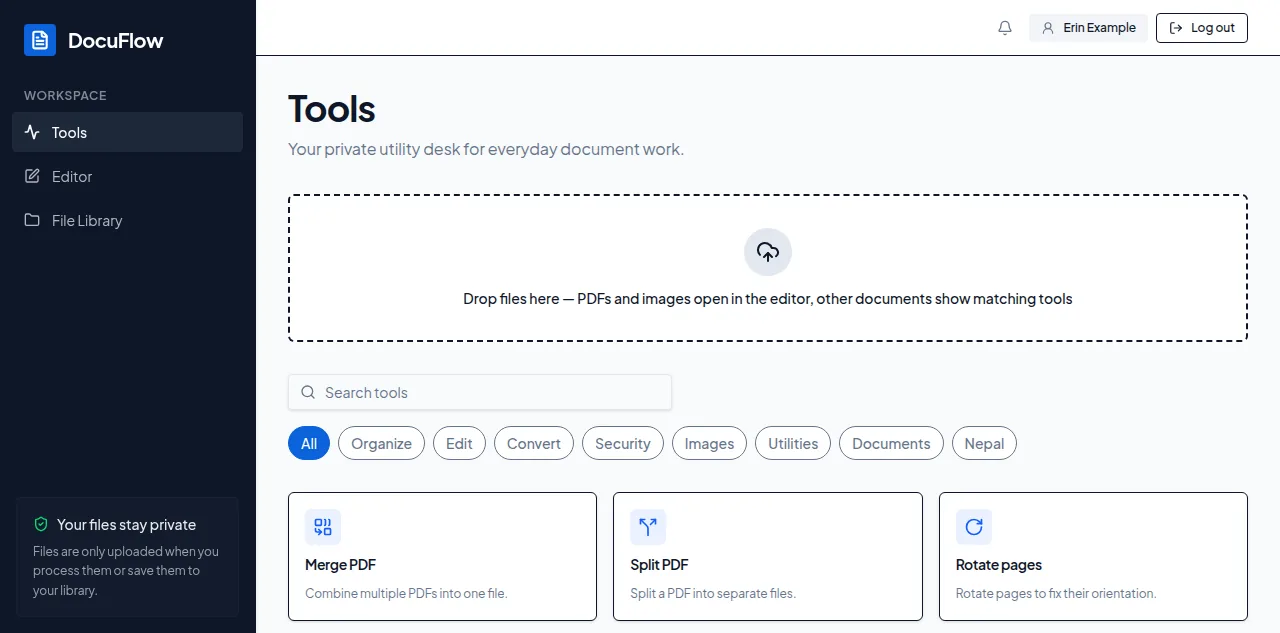Viewport: 1280px width, 633px height.
Task: Filter tools by Documents
Action: (x=891, y=443)
